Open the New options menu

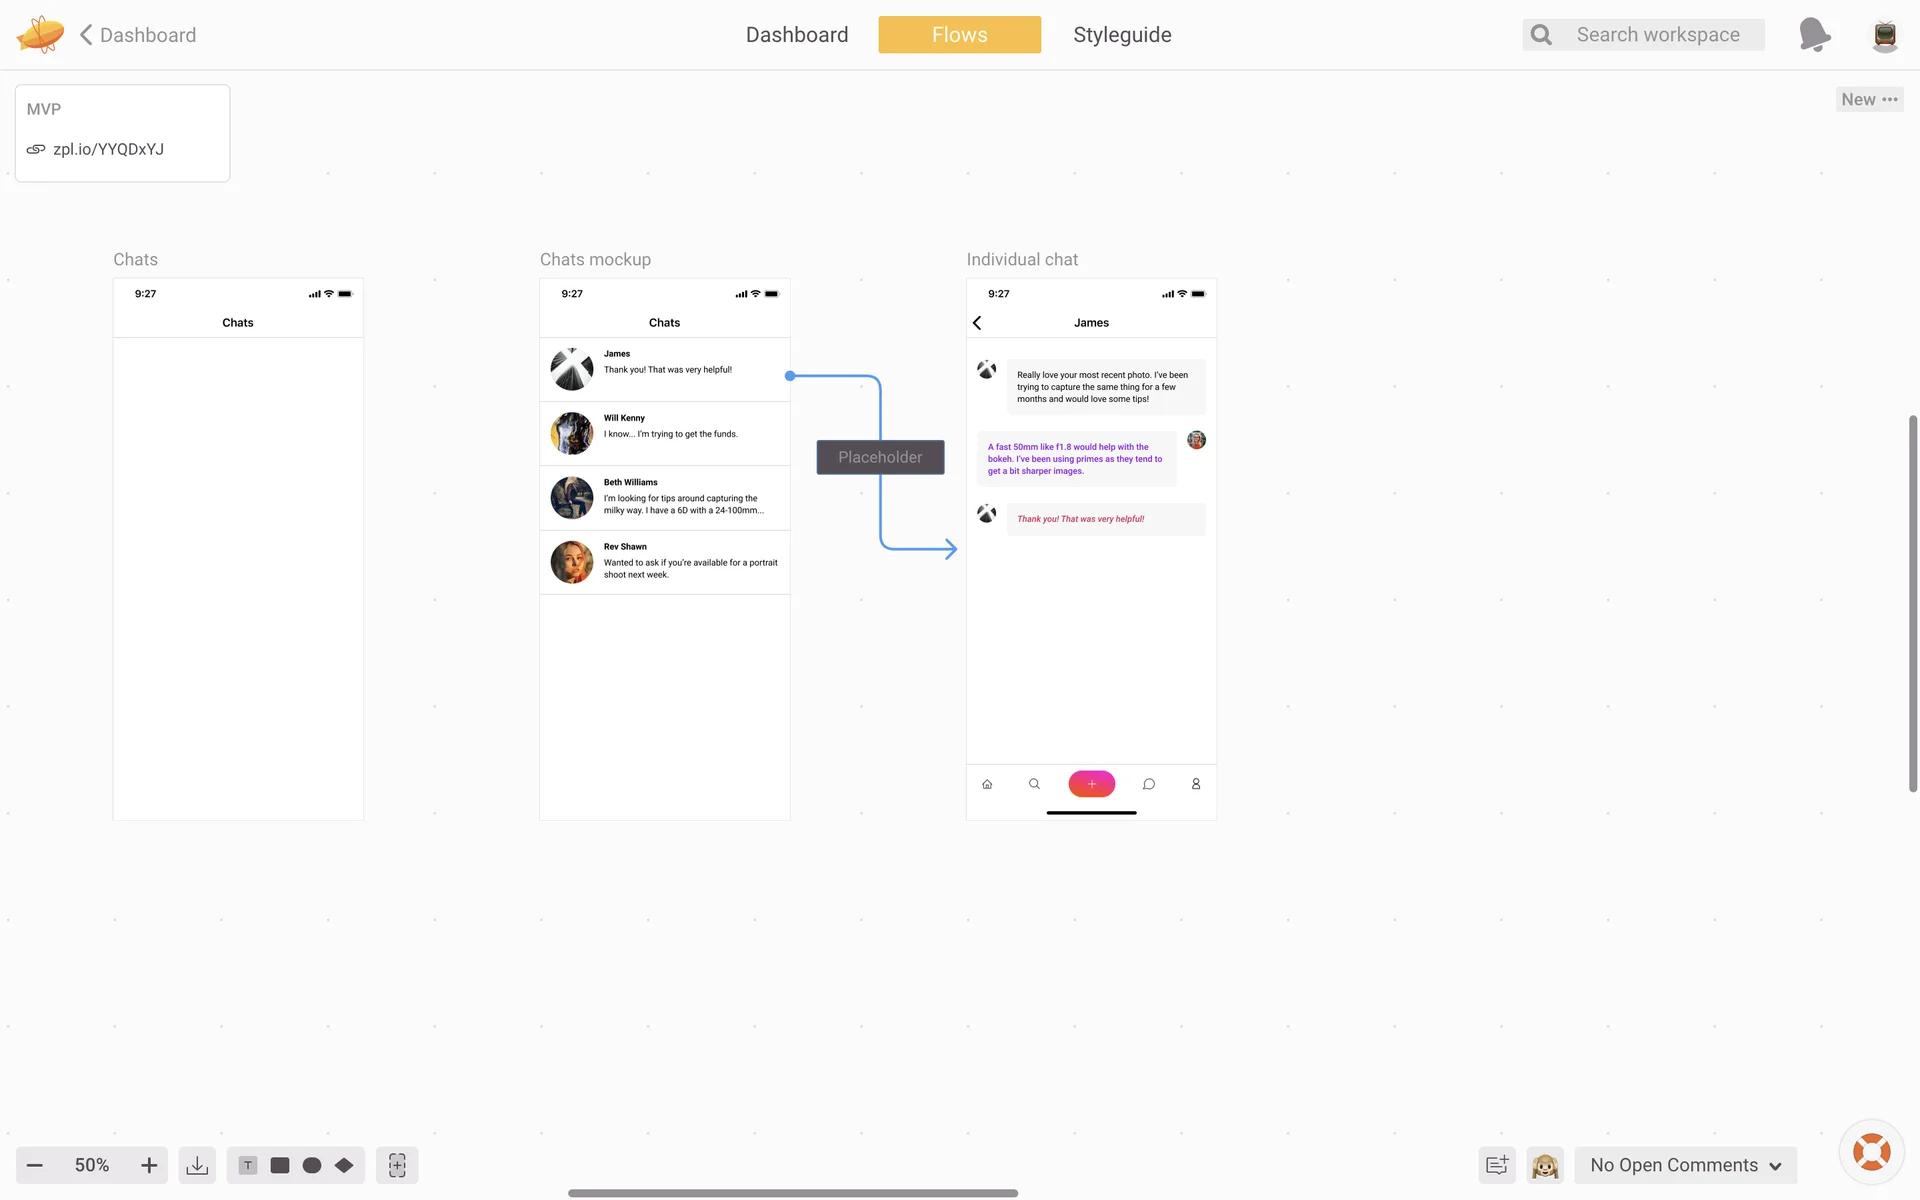click(1869, 99)
